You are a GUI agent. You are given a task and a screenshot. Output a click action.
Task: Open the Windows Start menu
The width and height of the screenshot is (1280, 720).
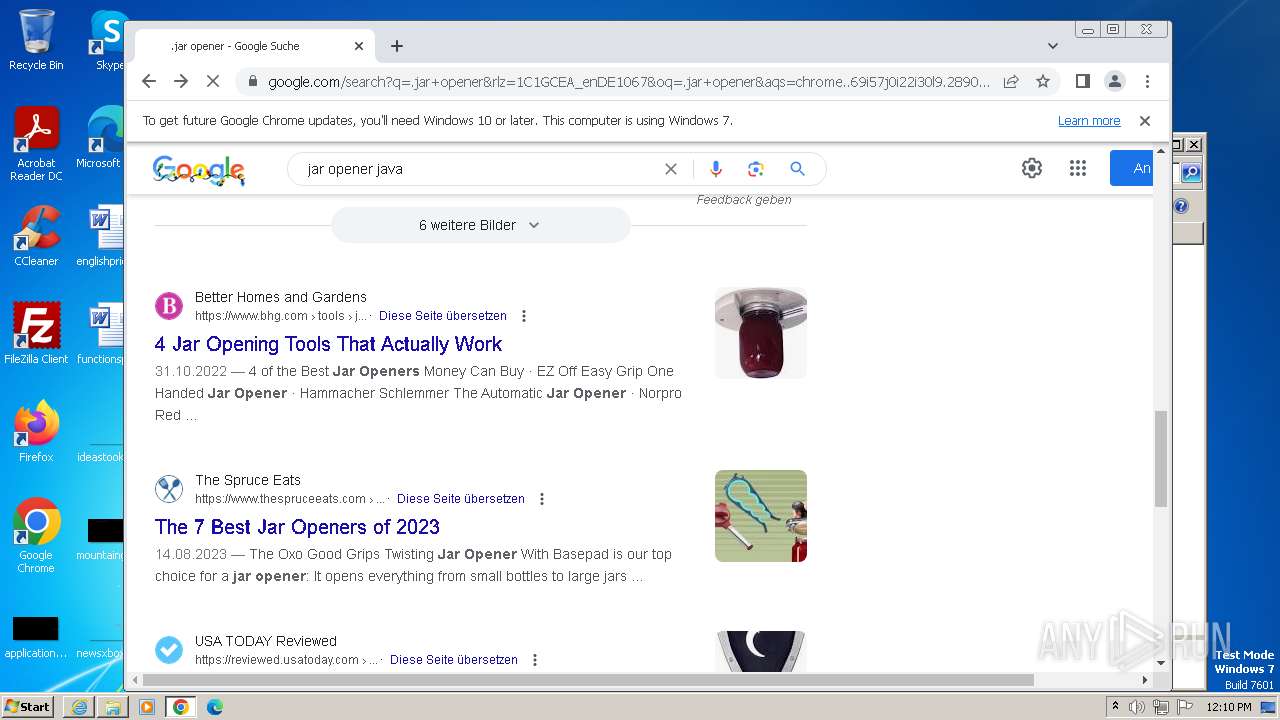28,707
